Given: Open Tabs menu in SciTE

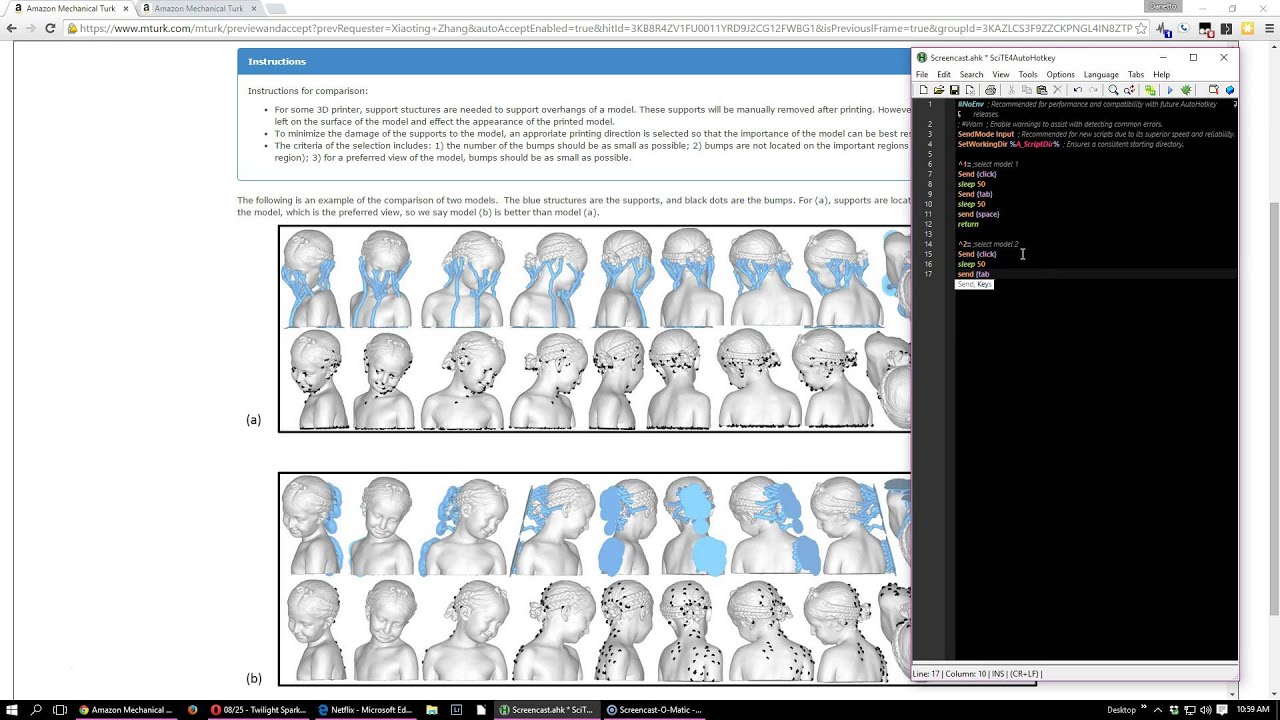Looking at the screenshot, I should tap(1136, 74).
